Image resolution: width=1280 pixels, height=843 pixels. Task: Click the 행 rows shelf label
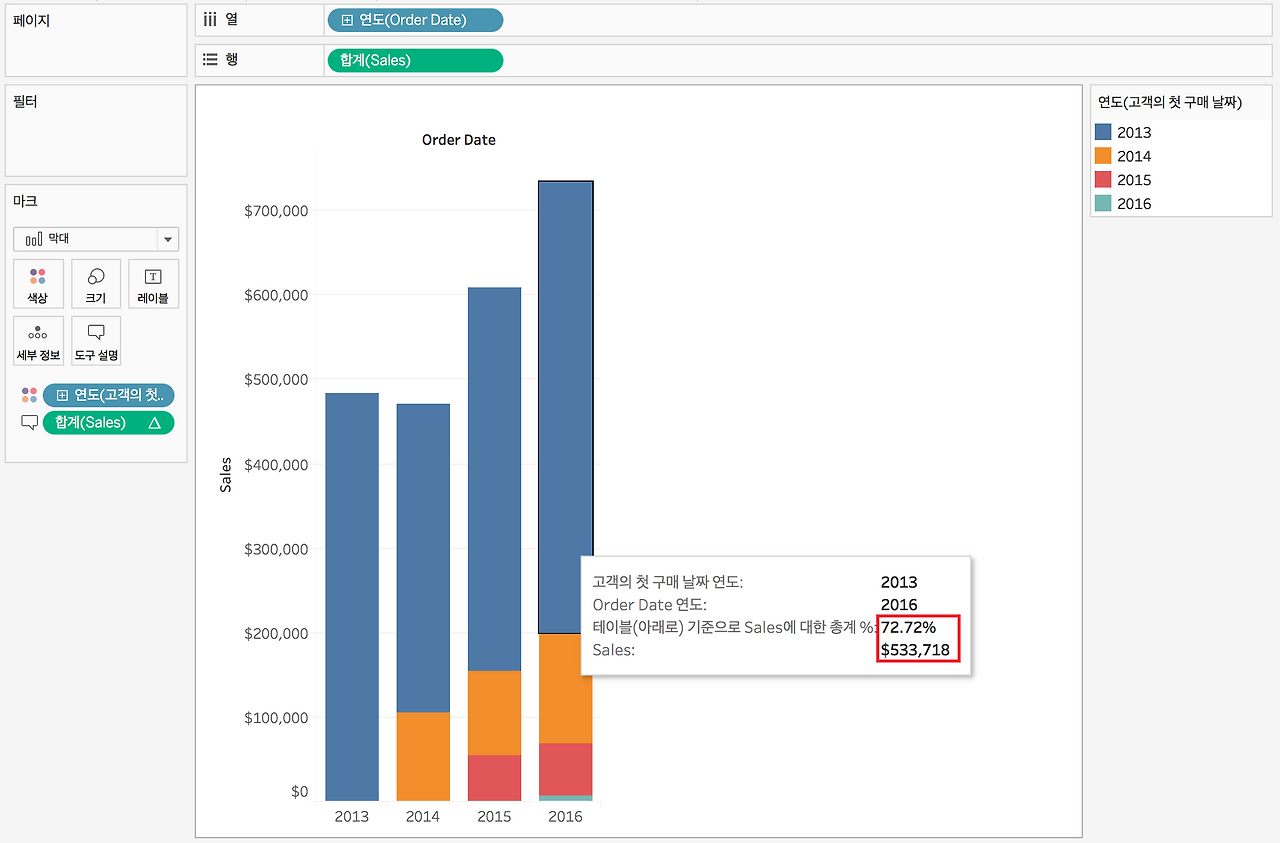(x=232, y=60)
